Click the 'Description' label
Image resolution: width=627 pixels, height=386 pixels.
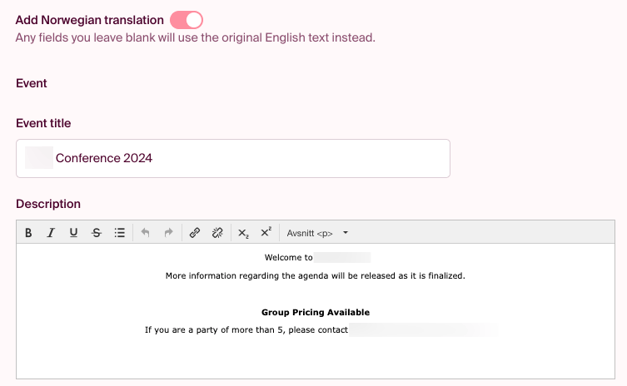click(48, 204)
